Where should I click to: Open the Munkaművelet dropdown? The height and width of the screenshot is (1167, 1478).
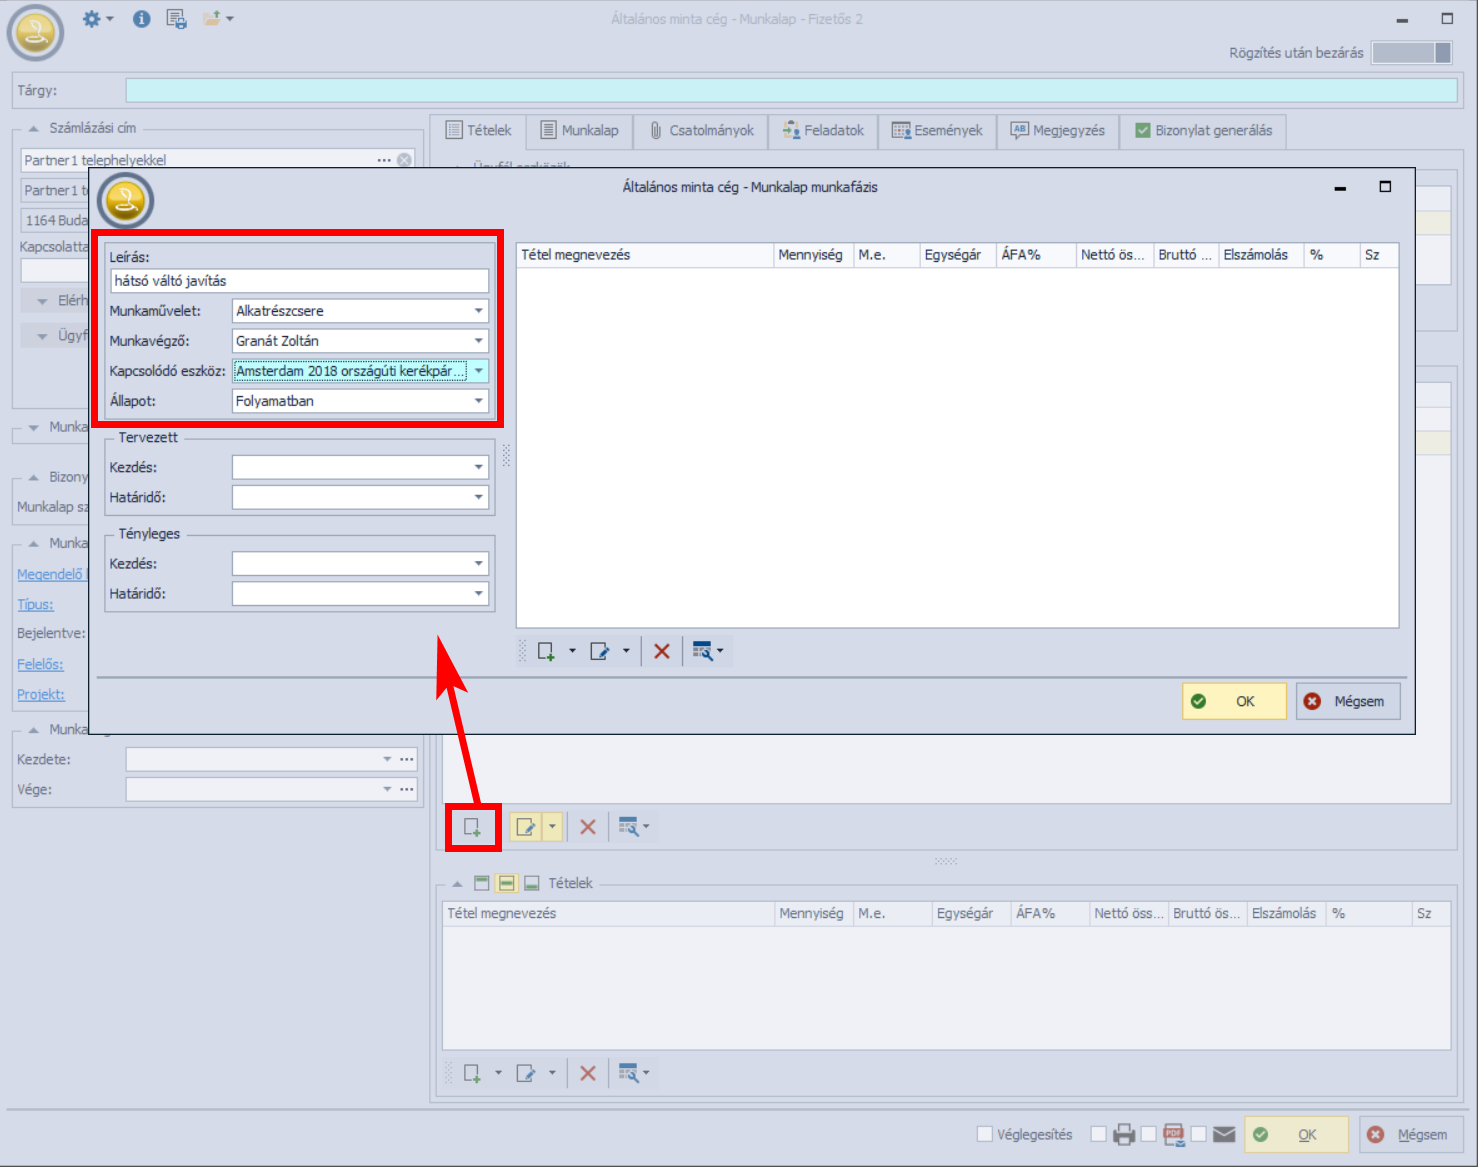[479, 311]
